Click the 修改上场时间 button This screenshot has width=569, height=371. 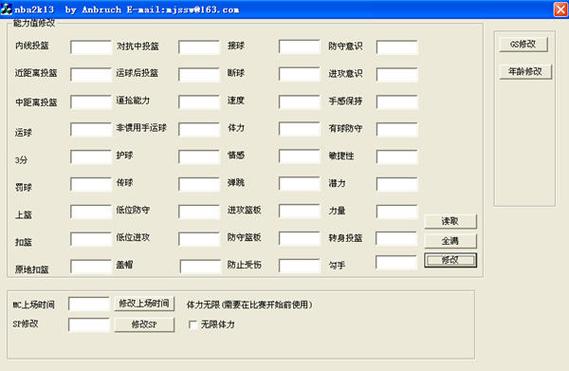tap(144, 303)
